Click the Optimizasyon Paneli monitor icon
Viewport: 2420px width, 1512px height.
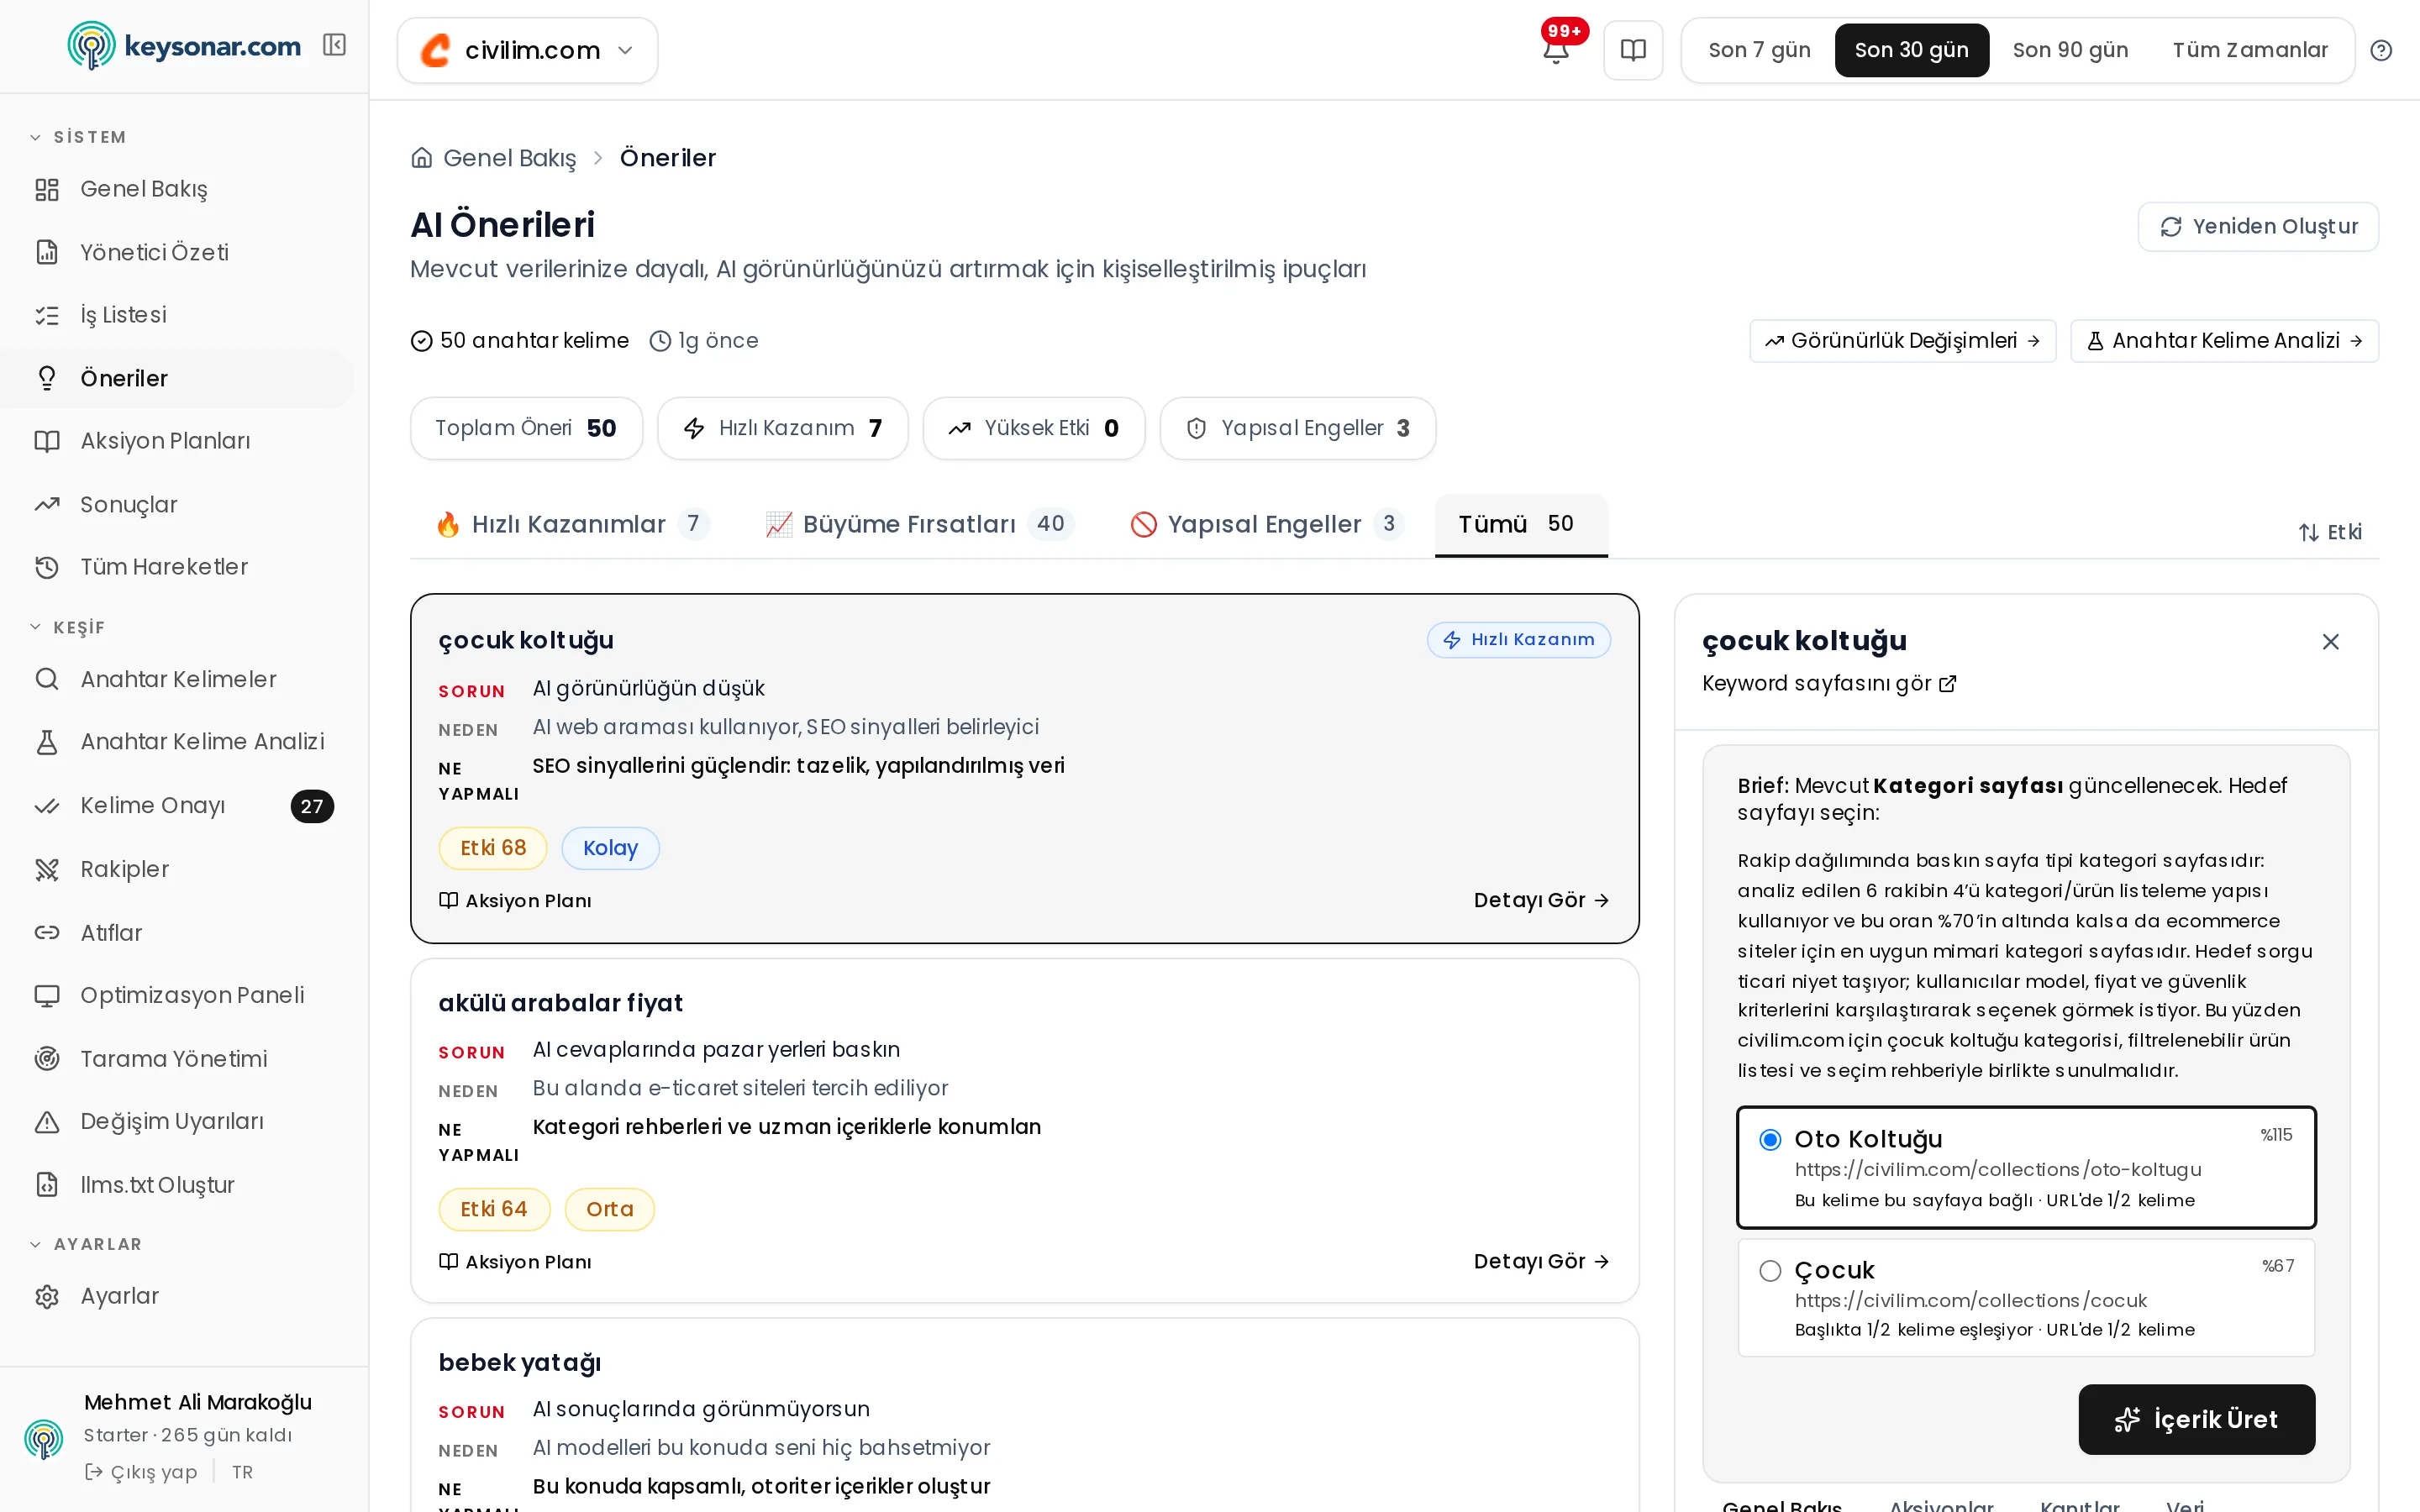pyautogui.click(x=47, y=995)
